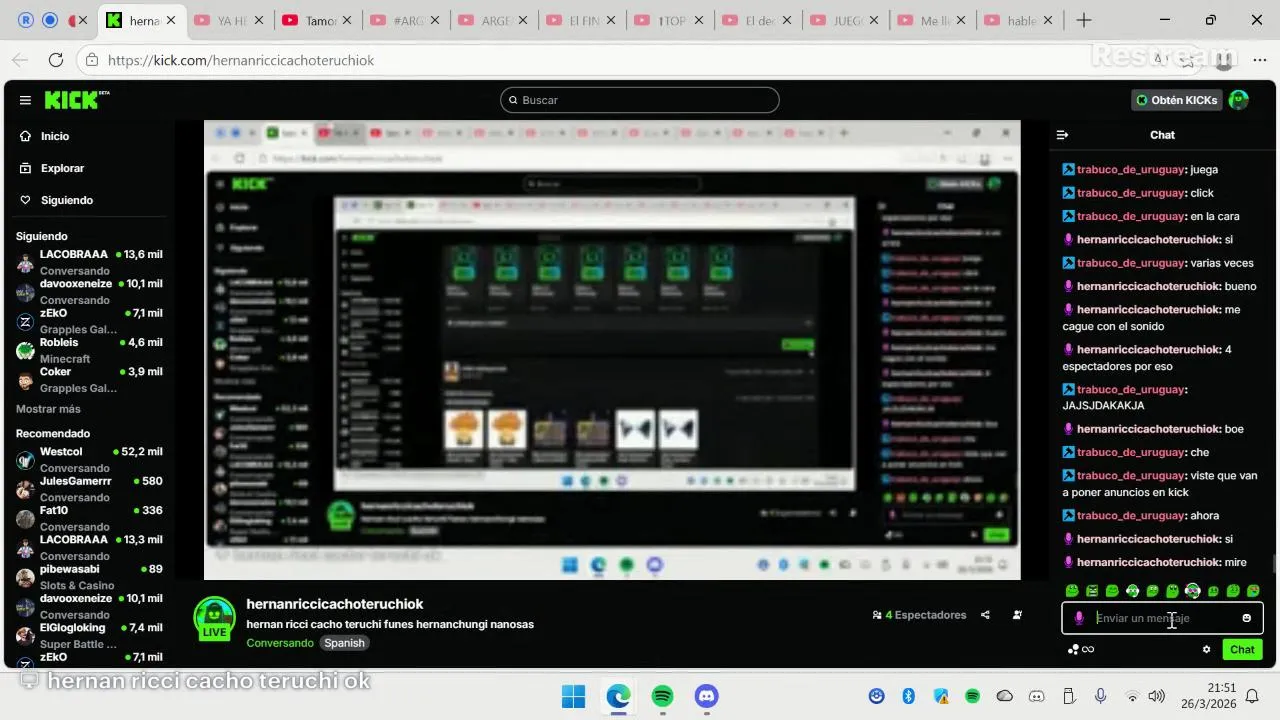Viewport: 1280px width, 720px height.
Task: Collapse the chat panel with the arrow icon
Action: pyautogui.click(x=1063, y=135)
